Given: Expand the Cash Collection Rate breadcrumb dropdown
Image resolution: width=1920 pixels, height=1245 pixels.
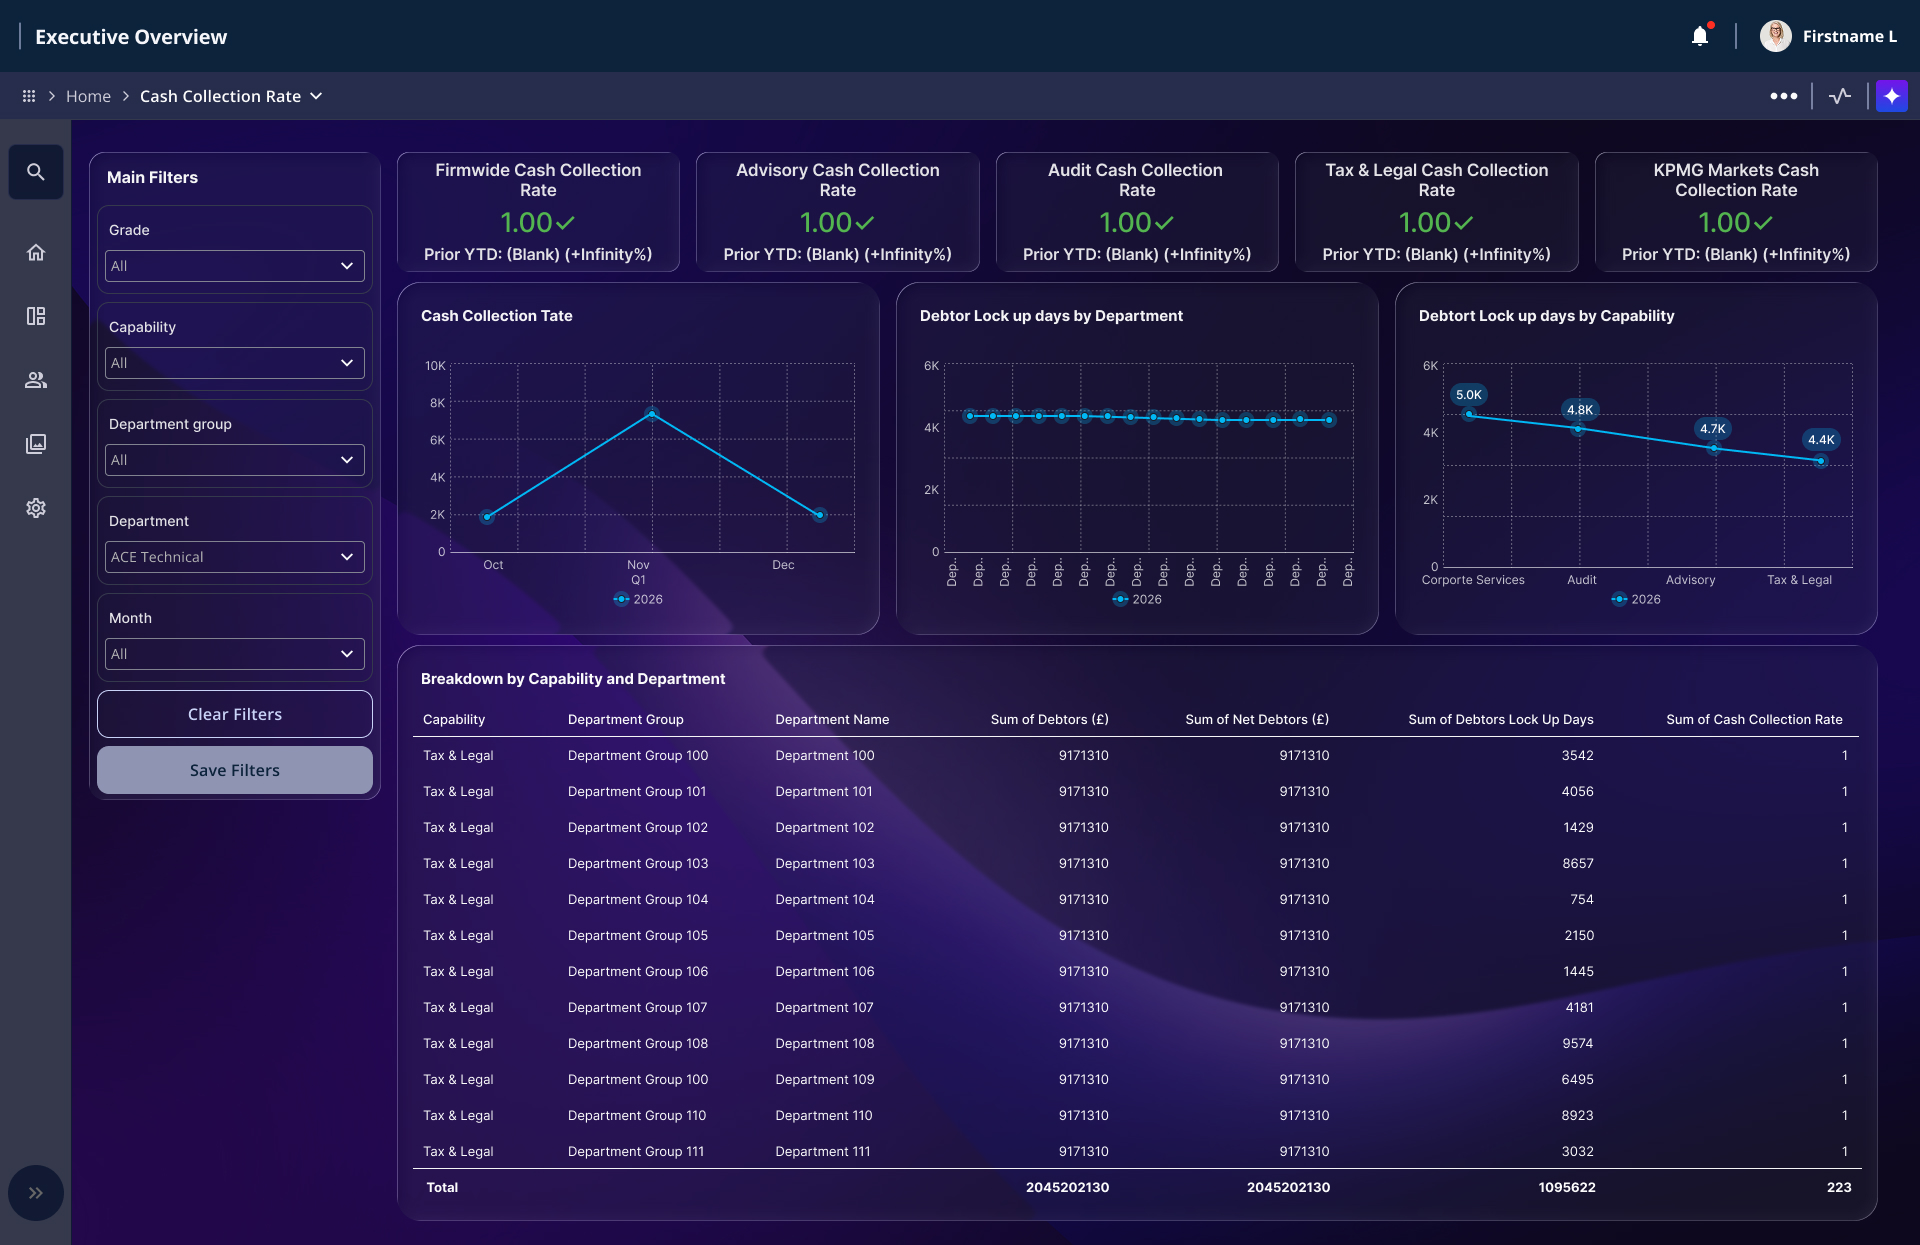Looking at the screenshot, I should (x=316, y=96).
